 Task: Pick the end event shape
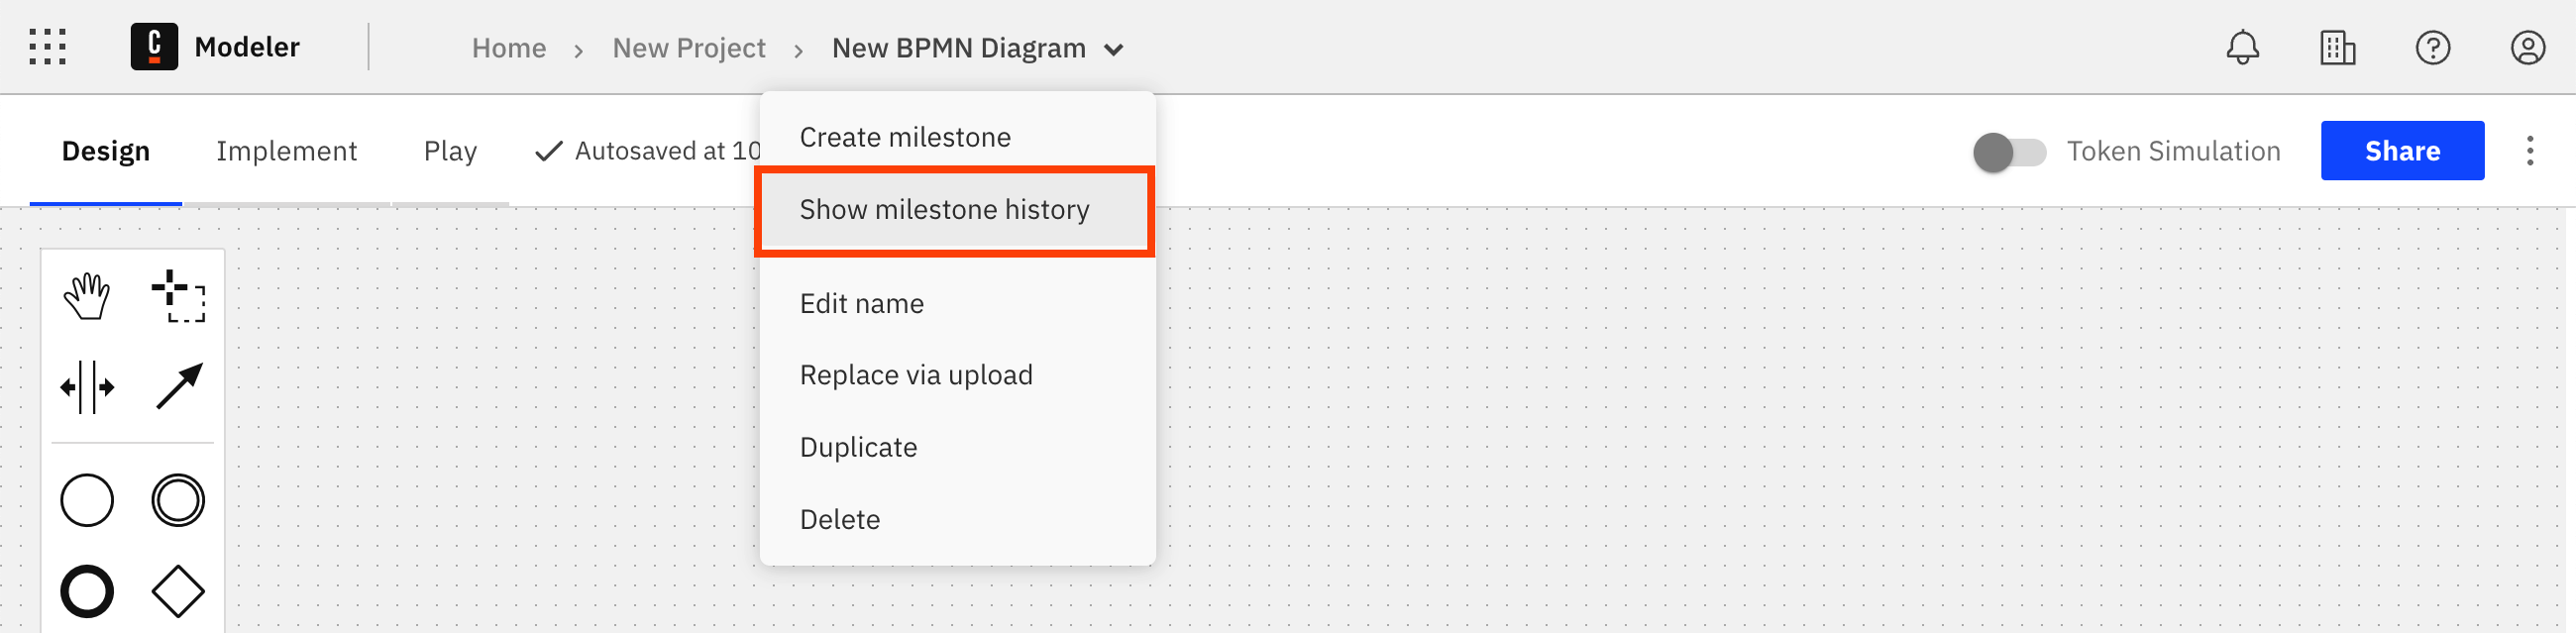(87, 590)
